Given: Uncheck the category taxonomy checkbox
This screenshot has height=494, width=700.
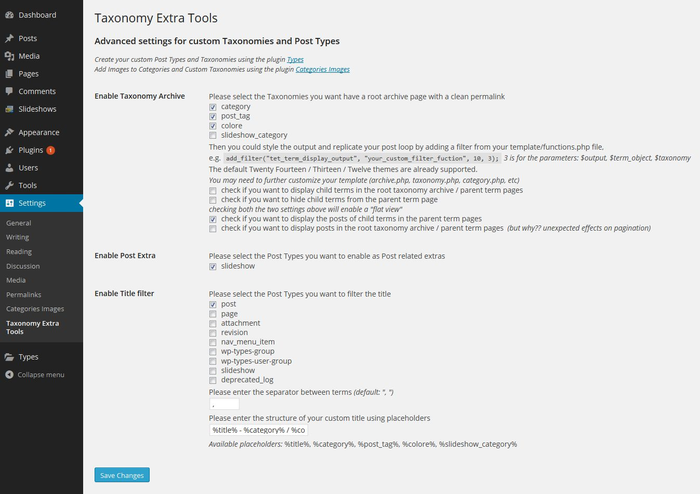Looking at the screenshot, I should click(213, 107).
